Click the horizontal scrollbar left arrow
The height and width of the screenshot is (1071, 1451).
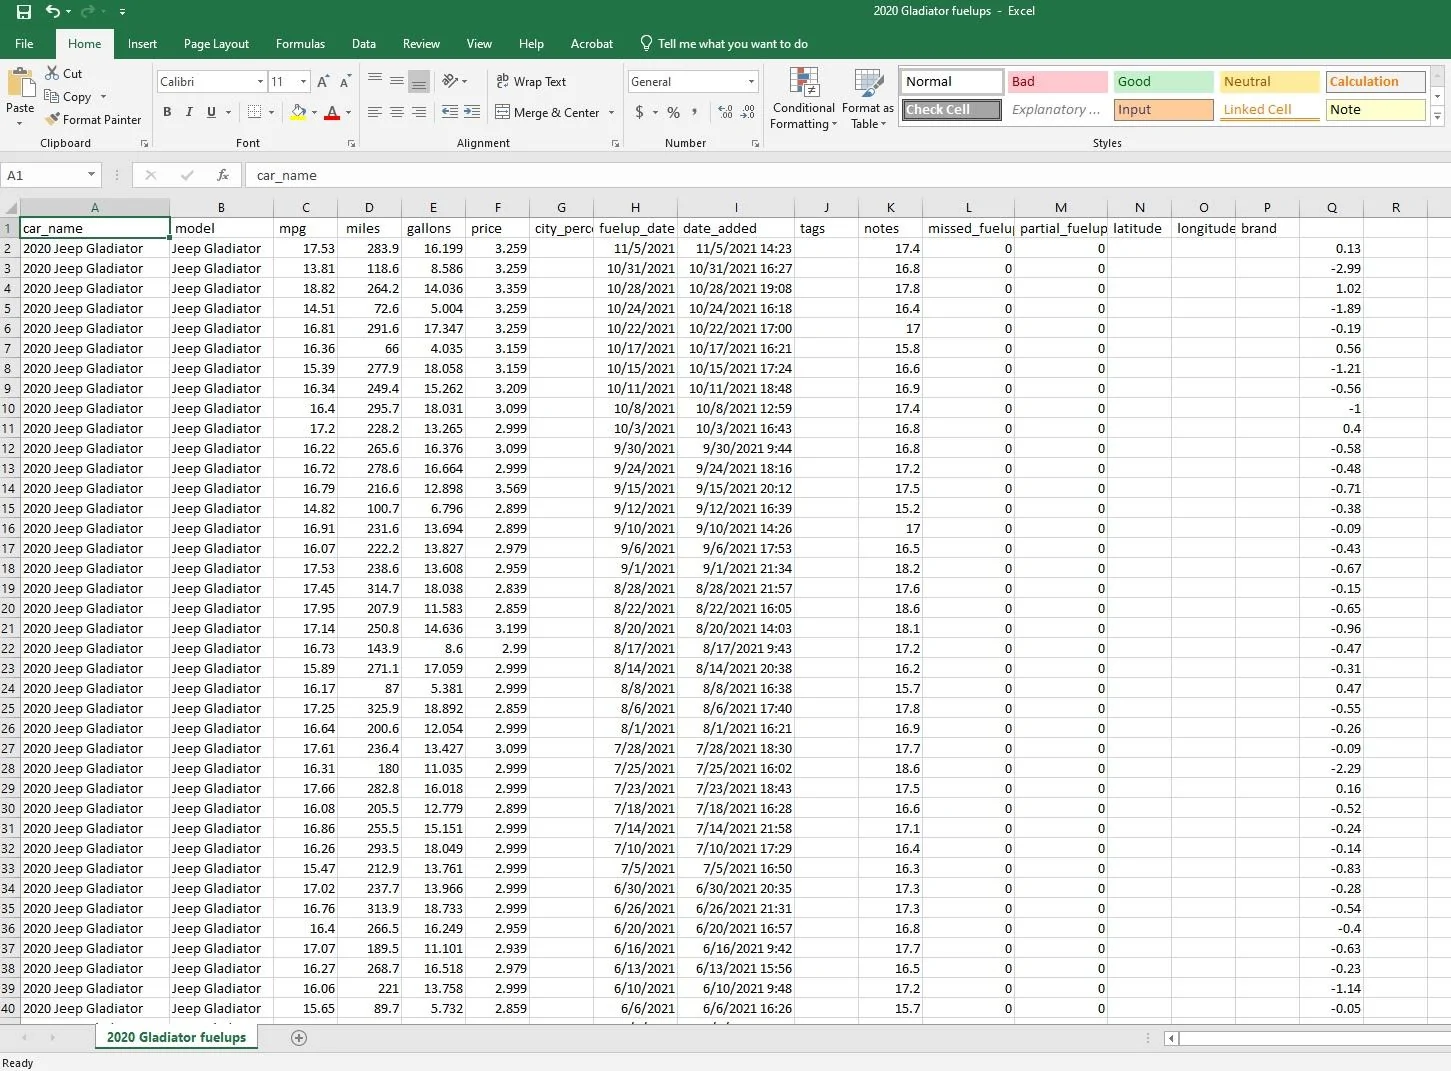pyautogui.click(x=1171, y=1038)
